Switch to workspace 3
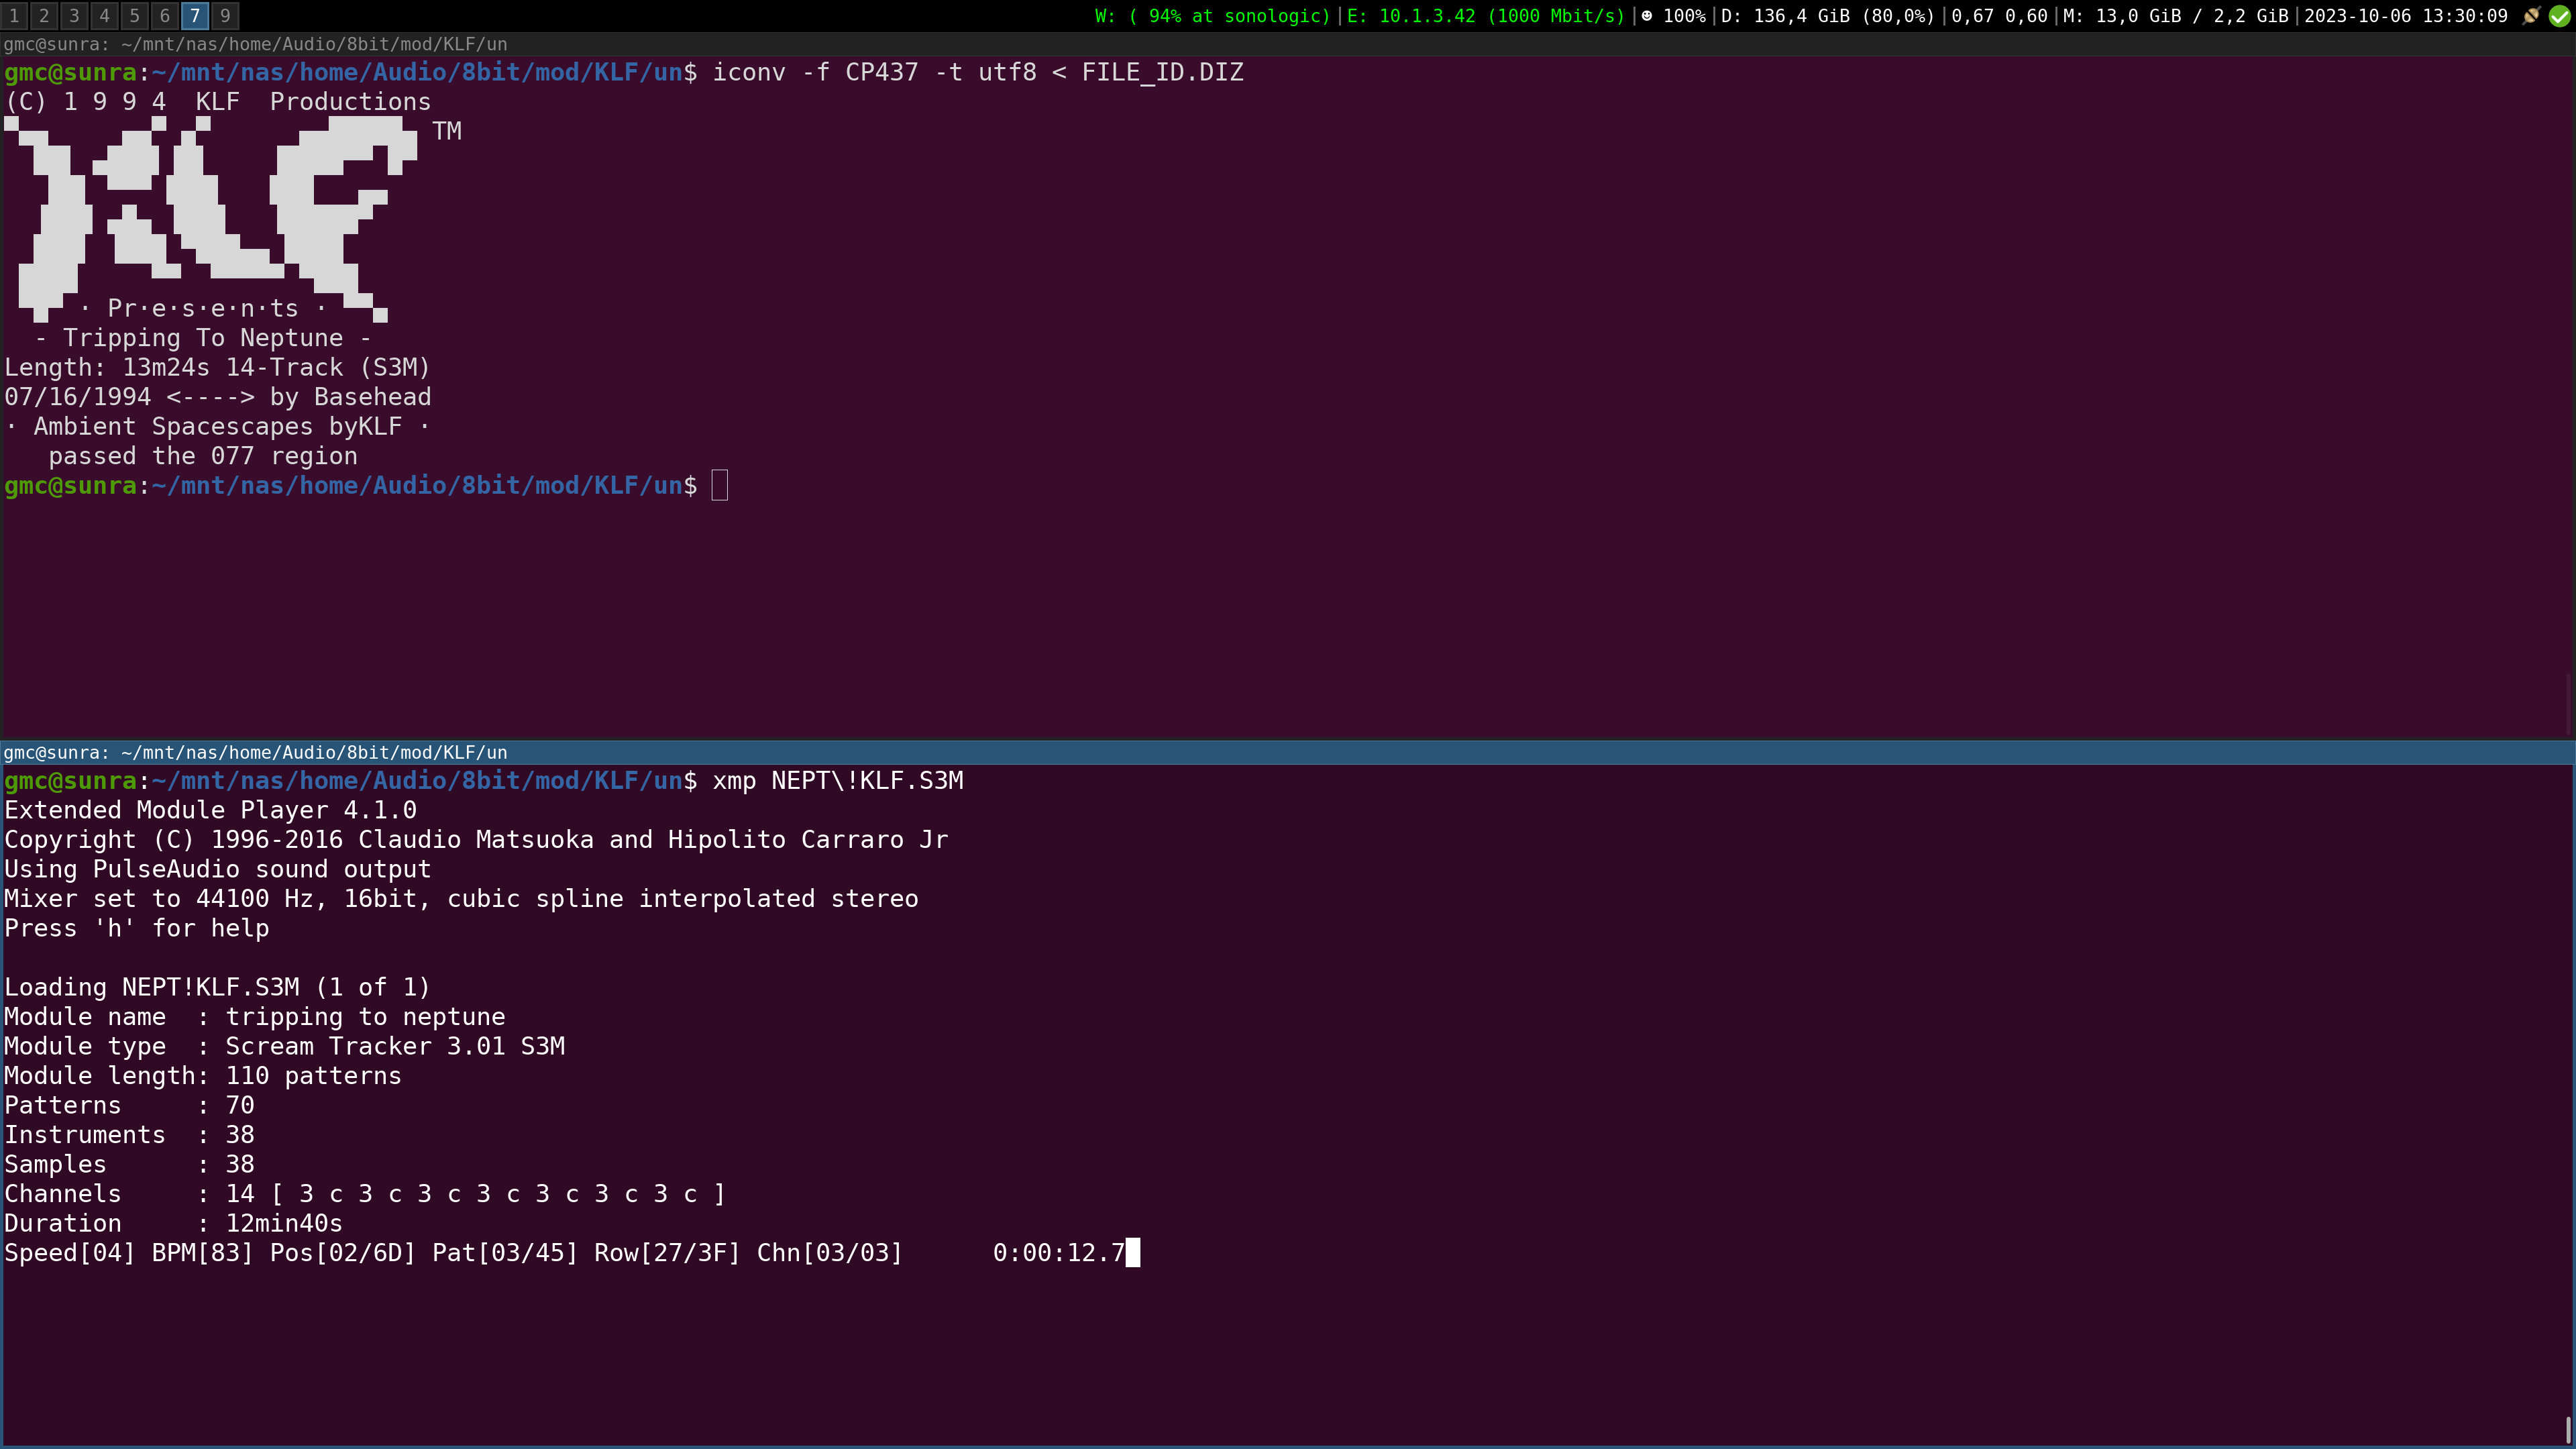 point(74,15)
